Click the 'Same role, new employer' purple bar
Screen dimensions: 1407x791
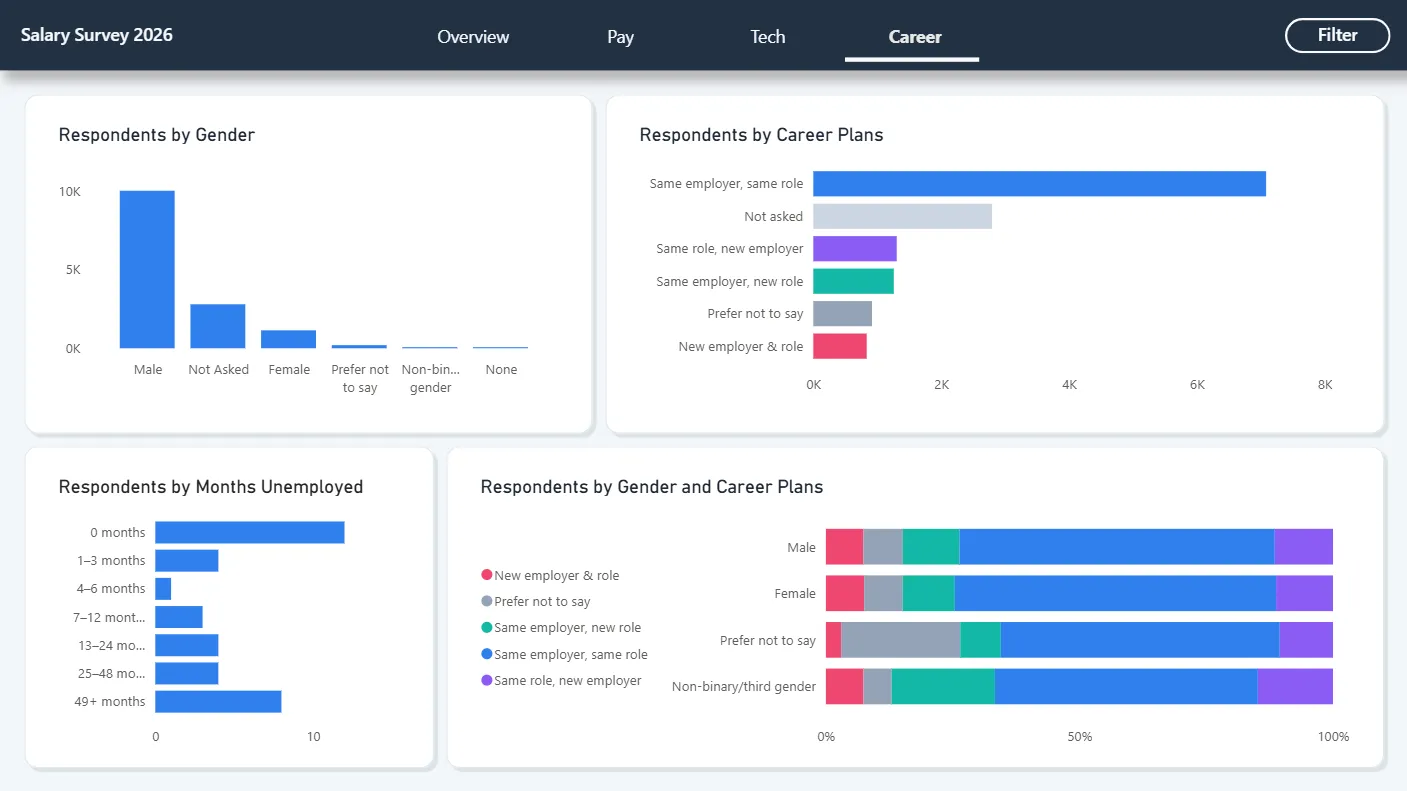tap(855, 249)
